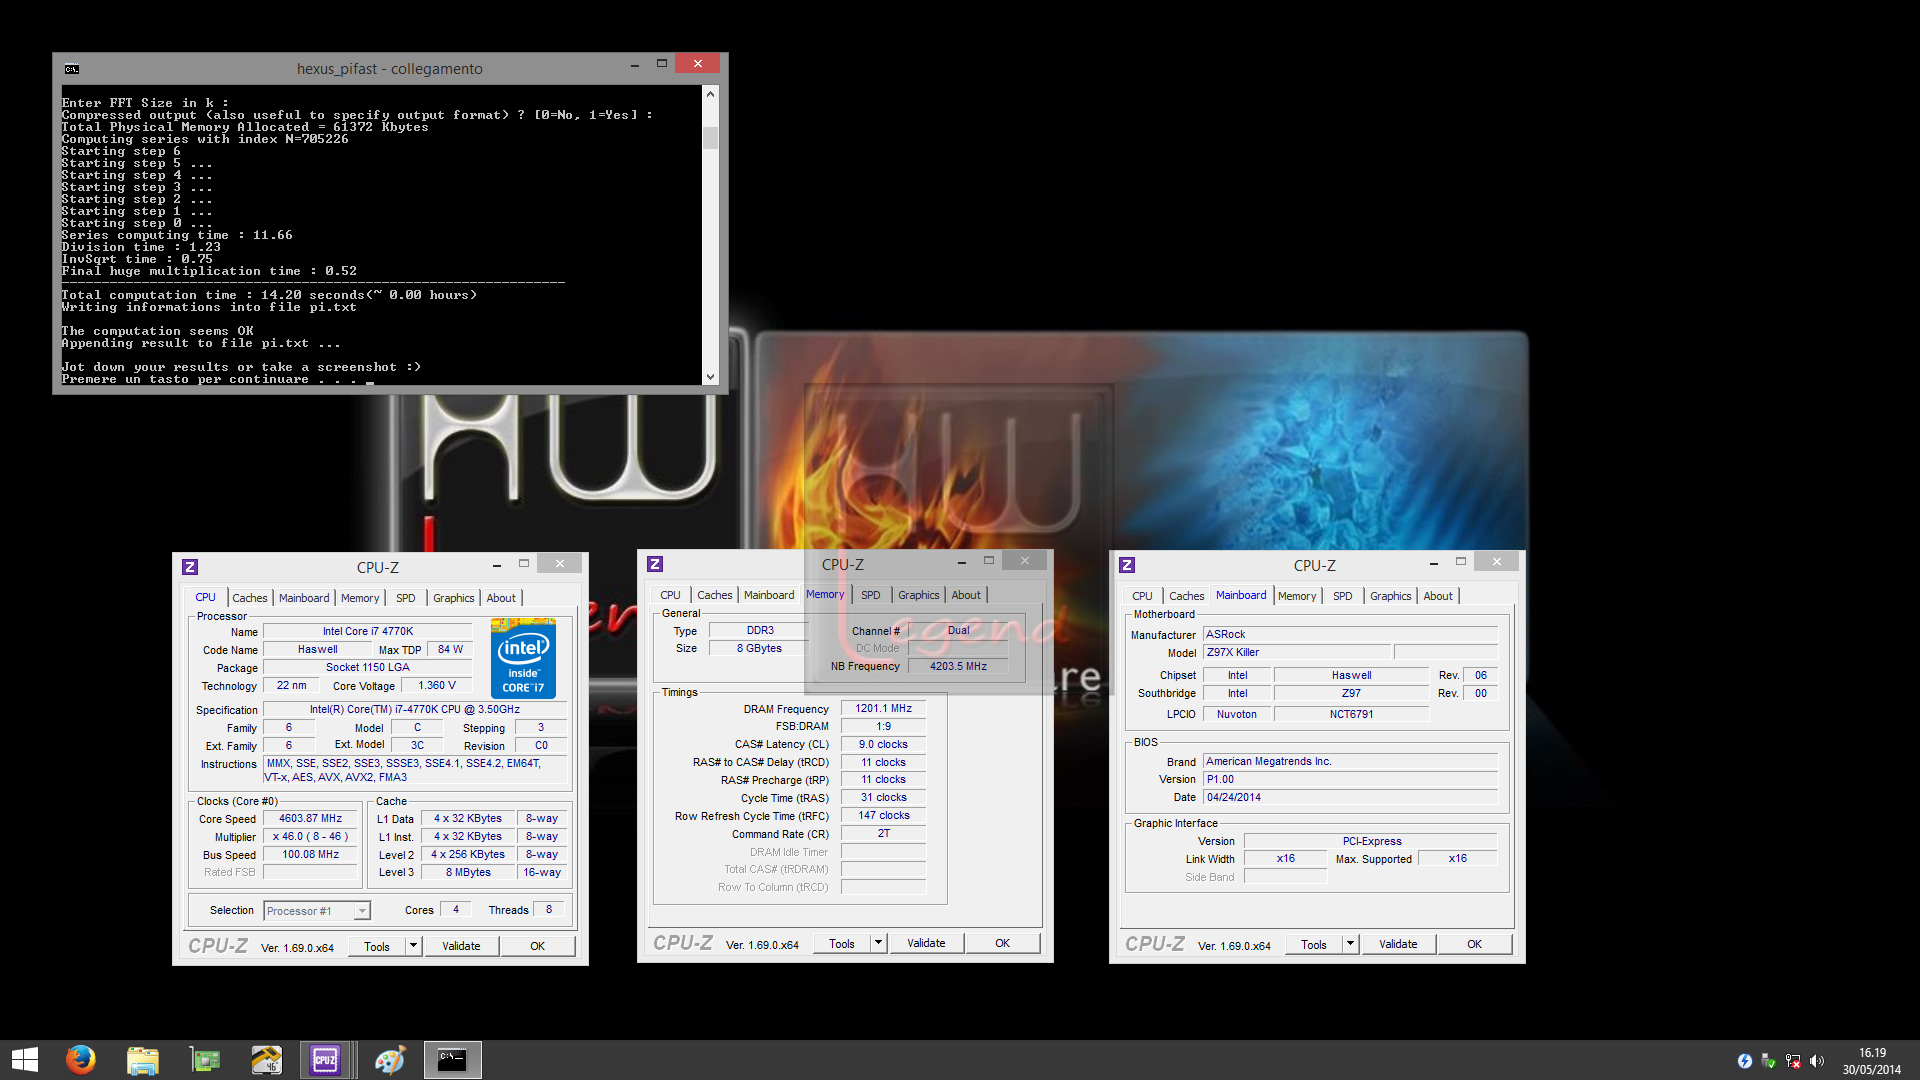The height and width of the screenshot is (1080, 1920).
Task: Click the CPU-Z logo in middle window title
Action: click(x=655, y=564)
